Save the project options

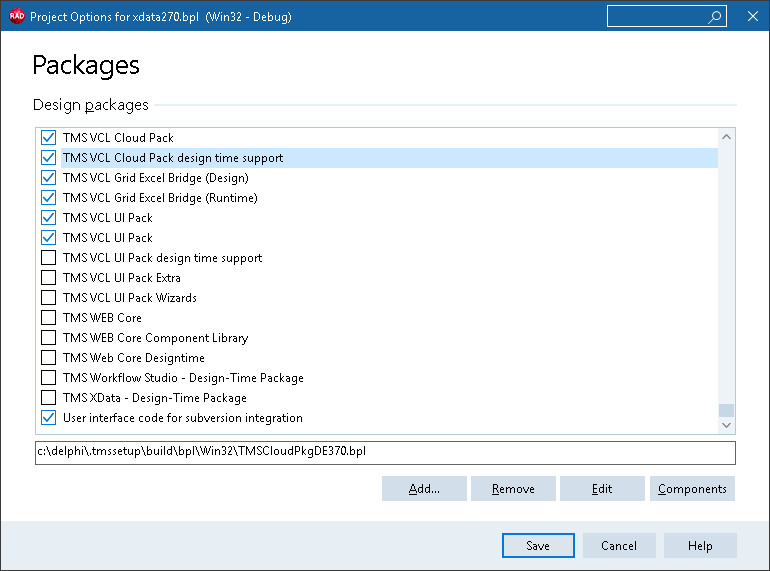(x=538, y=546)
